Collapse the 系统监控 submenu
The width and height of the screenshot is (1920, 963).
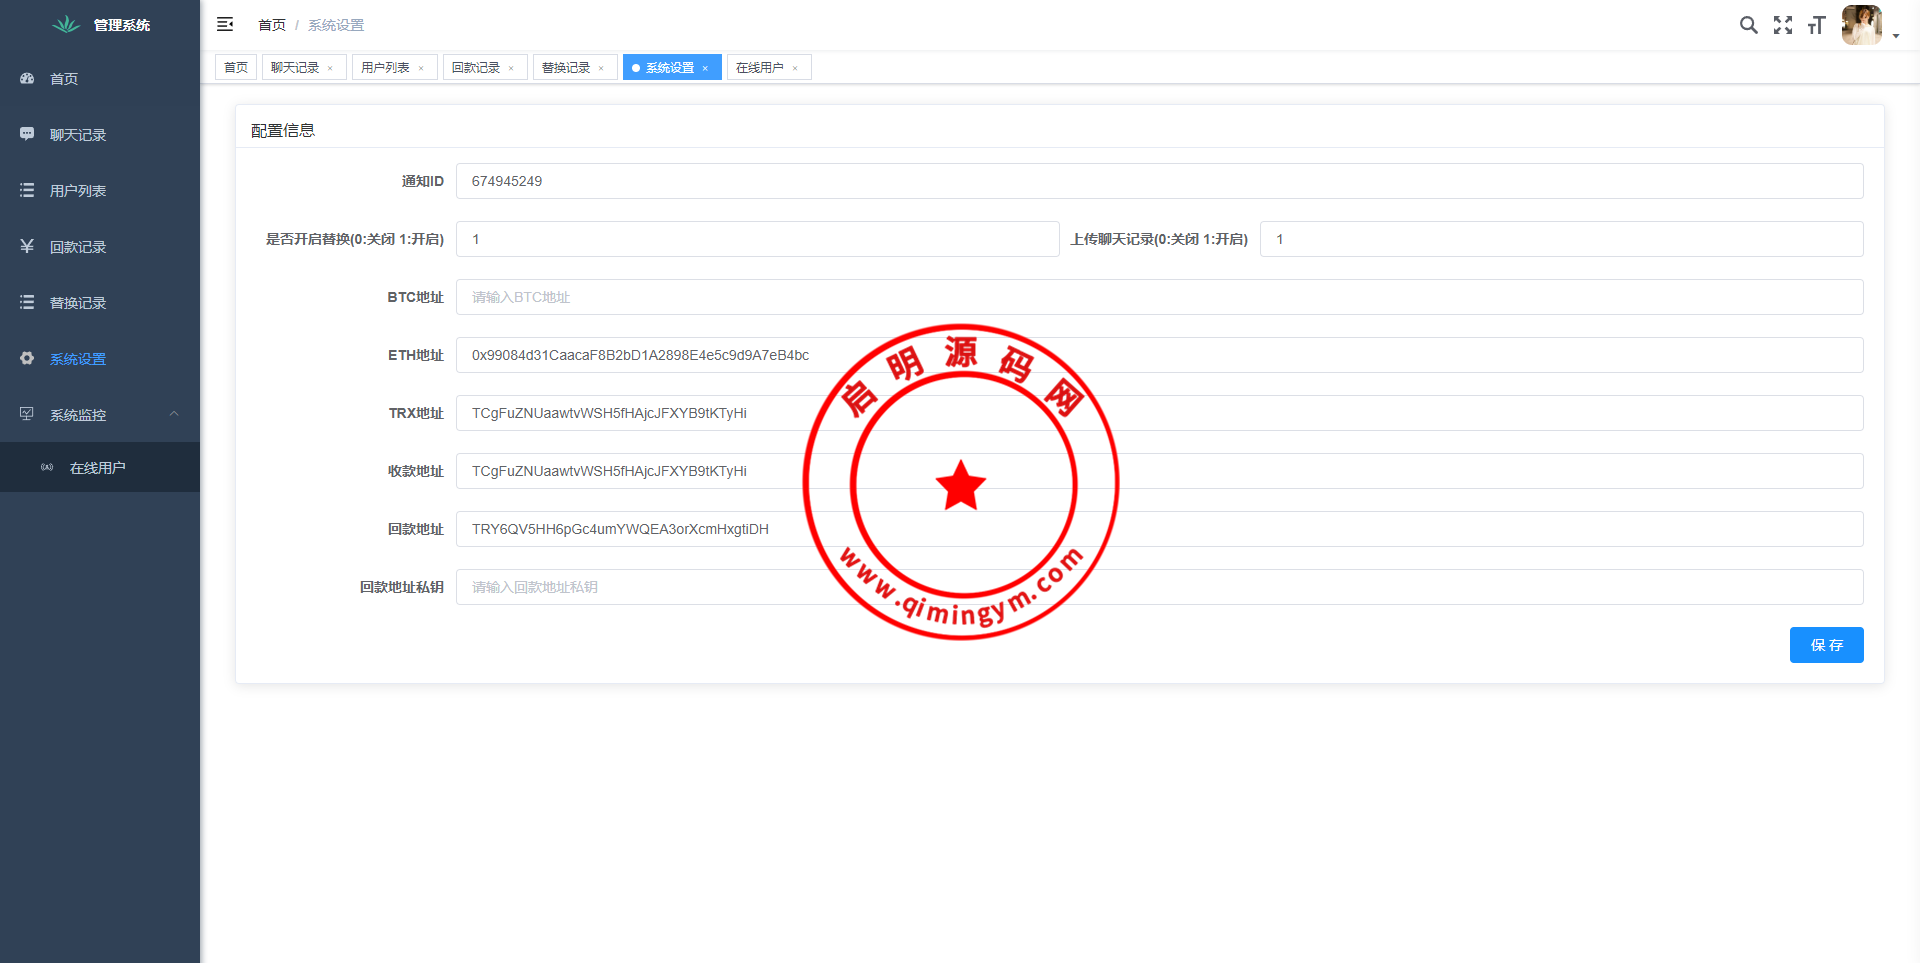(174, 414)
